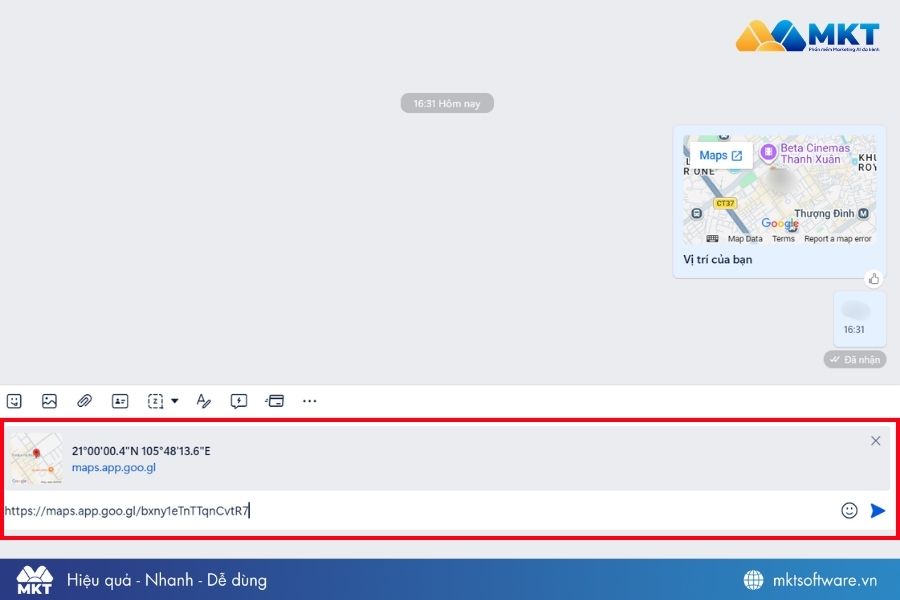
Task: Send the message with blue arrow
Action: tap(877, 510)
